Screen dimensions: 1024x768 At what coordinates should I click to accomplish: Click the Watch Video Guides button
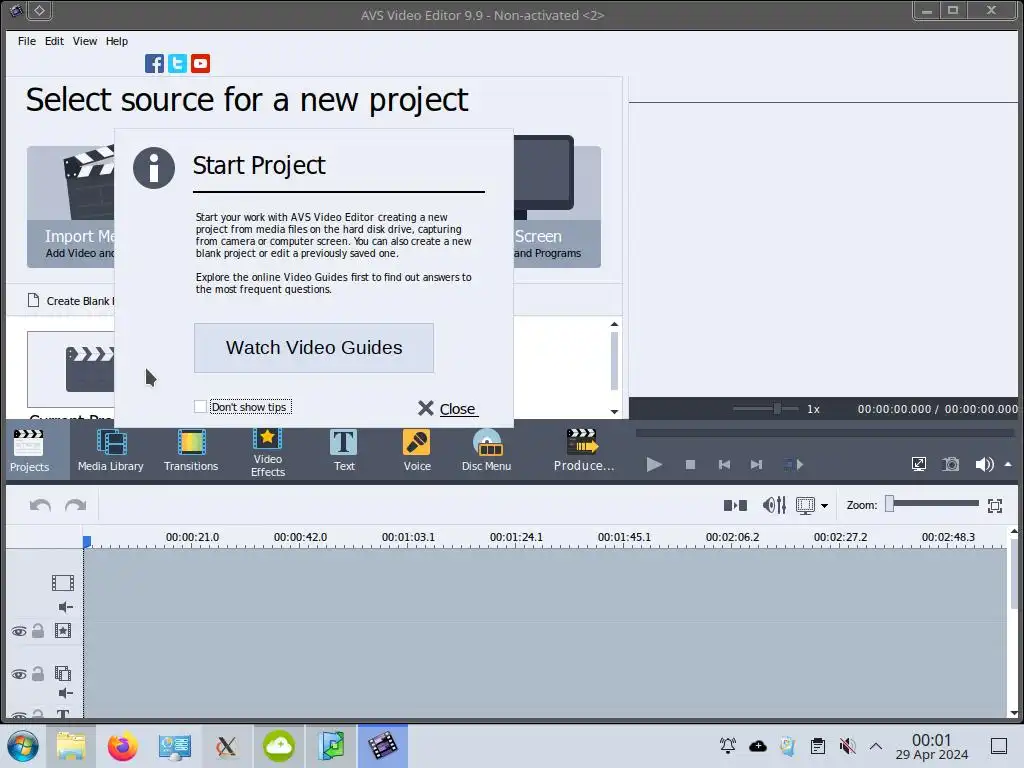point(313,347)
